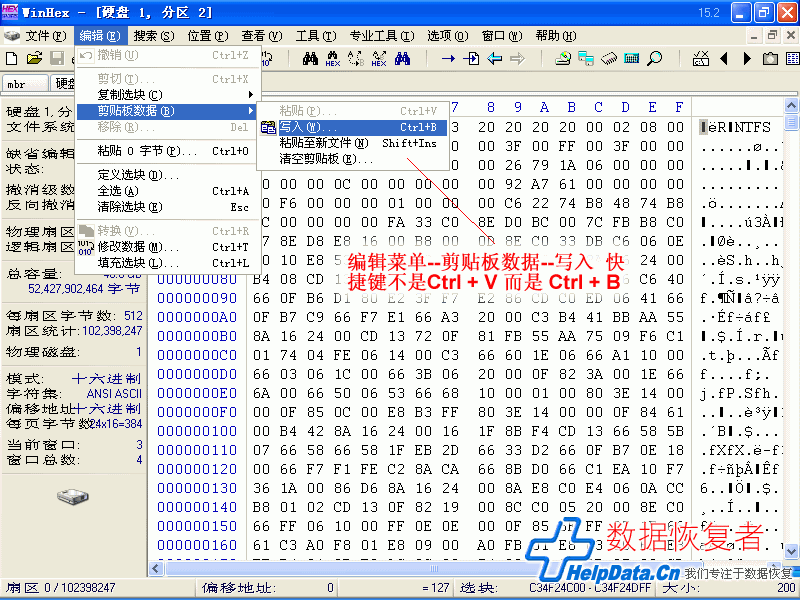Click column header F in hex view

[679, 108]
